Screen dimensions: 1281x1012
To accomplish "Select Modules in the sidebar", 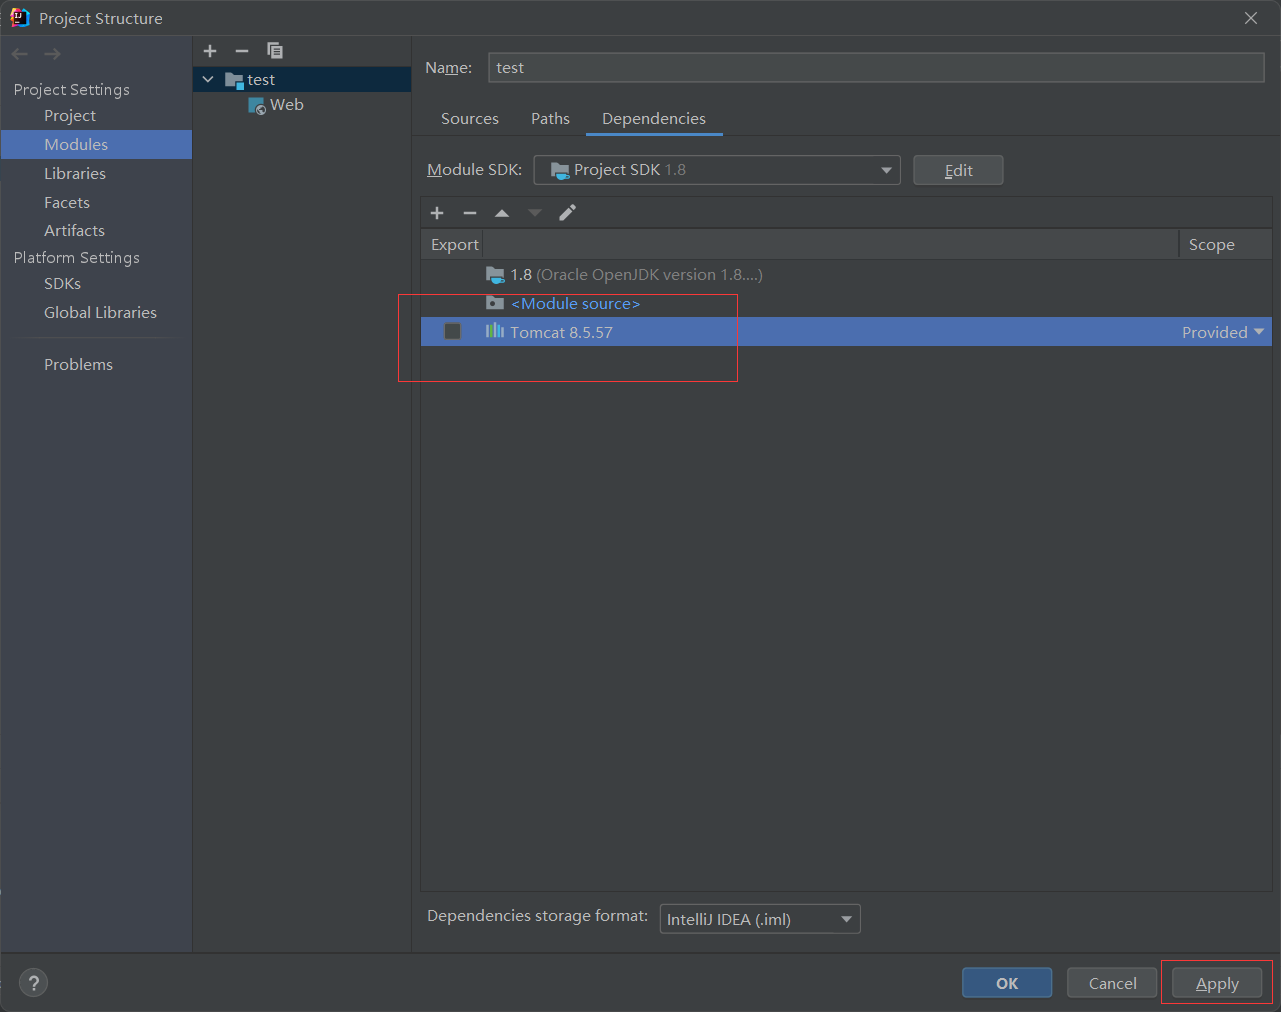I will [x=96, y=144].
